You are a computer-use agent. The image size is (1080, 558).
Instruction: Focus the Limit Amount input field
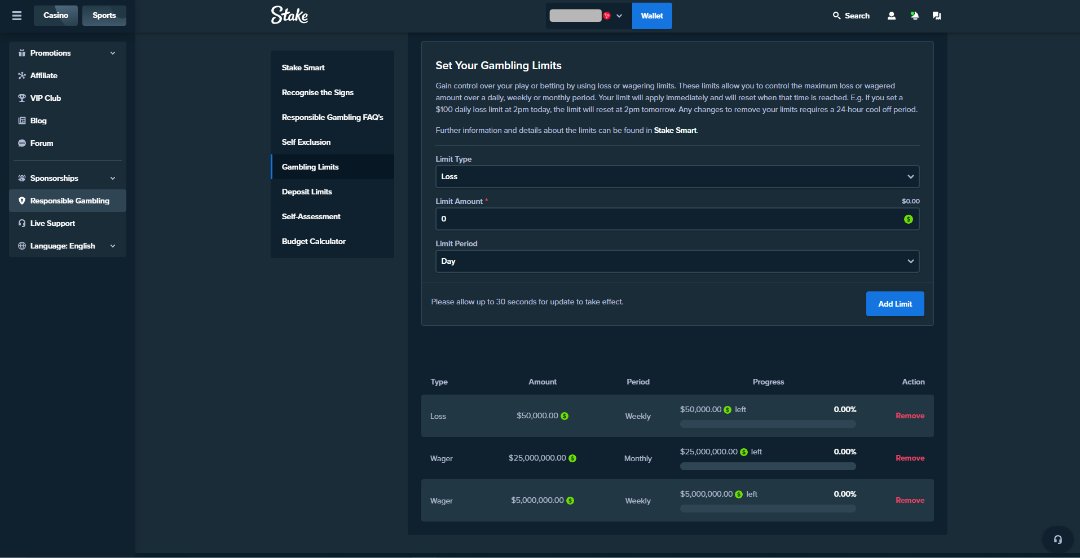677,219
